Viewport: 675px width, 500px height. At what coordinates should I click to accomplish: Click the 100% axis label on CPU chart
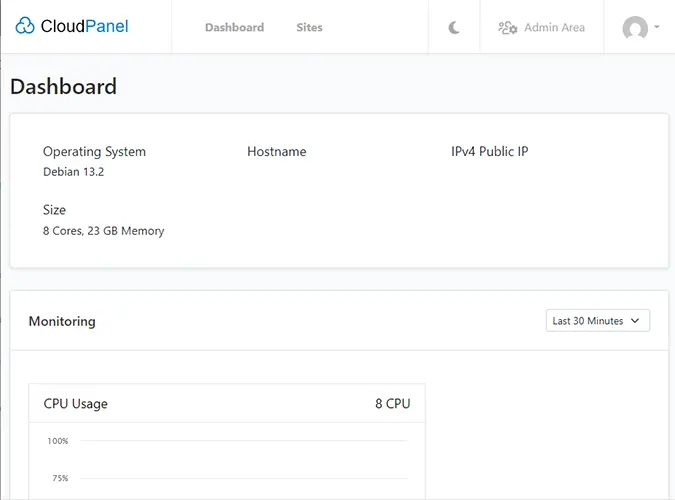(x=58, y=441)
